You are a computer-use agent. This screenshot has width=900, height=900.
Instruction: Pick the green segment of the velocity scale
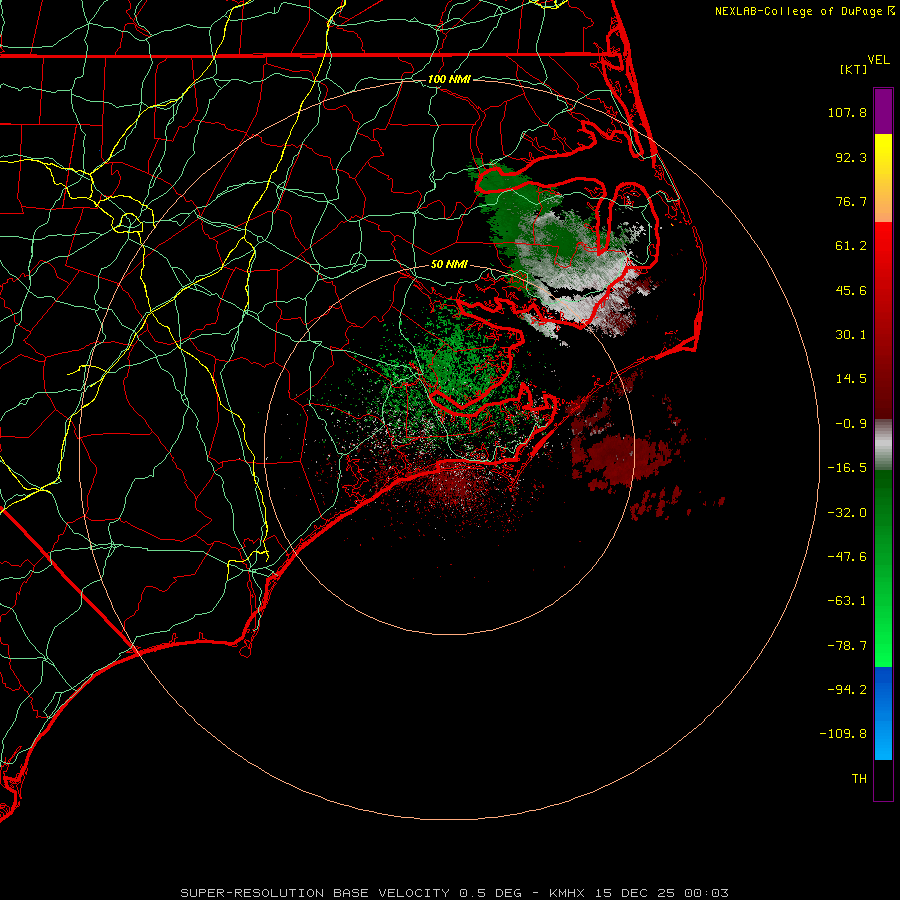883,568
